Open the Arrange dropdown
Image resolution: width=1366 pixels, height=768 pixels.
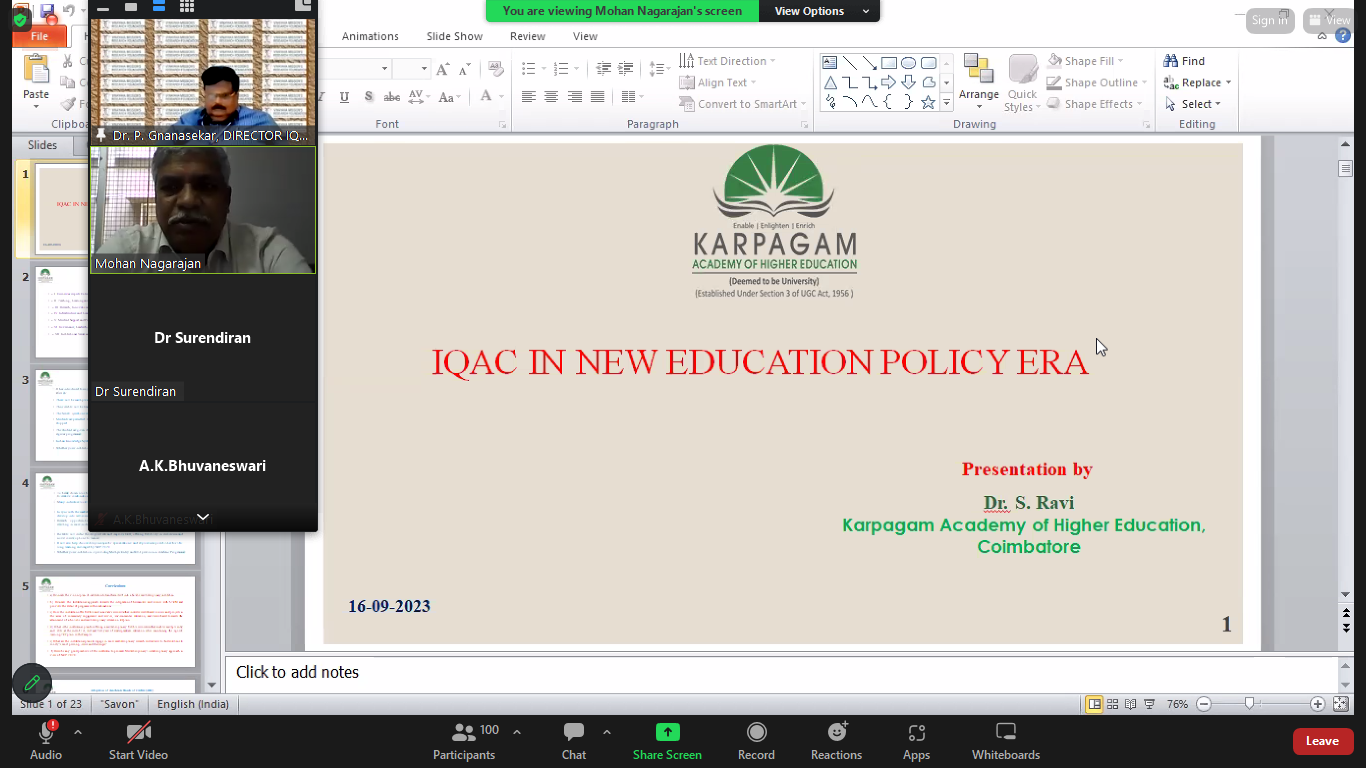[x=979, y=79]
